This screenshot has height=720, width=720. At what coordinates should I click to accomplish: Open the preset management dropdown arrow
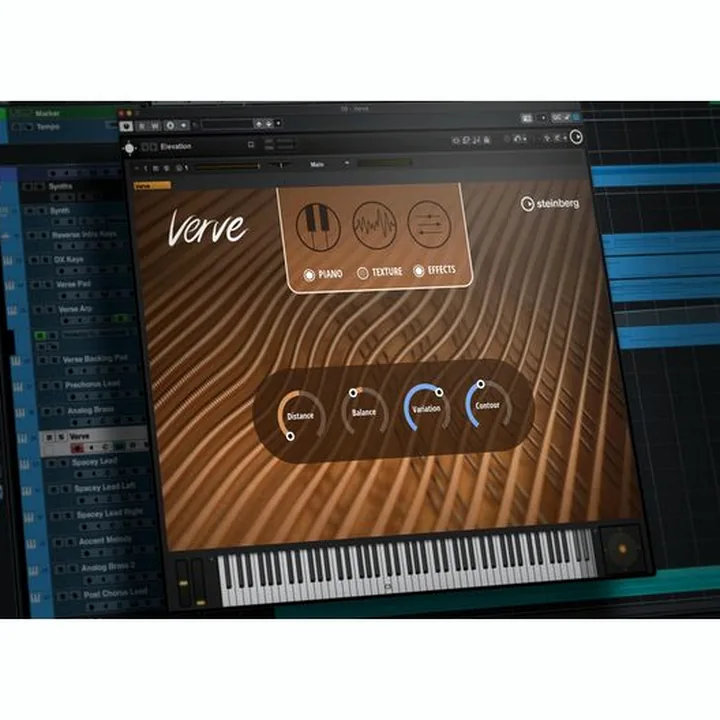(278, 123)
